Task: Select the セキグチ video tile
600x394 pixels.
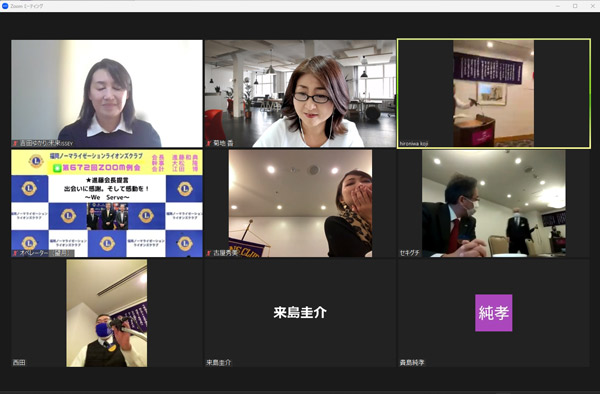Action: click(x=494, y=203)
